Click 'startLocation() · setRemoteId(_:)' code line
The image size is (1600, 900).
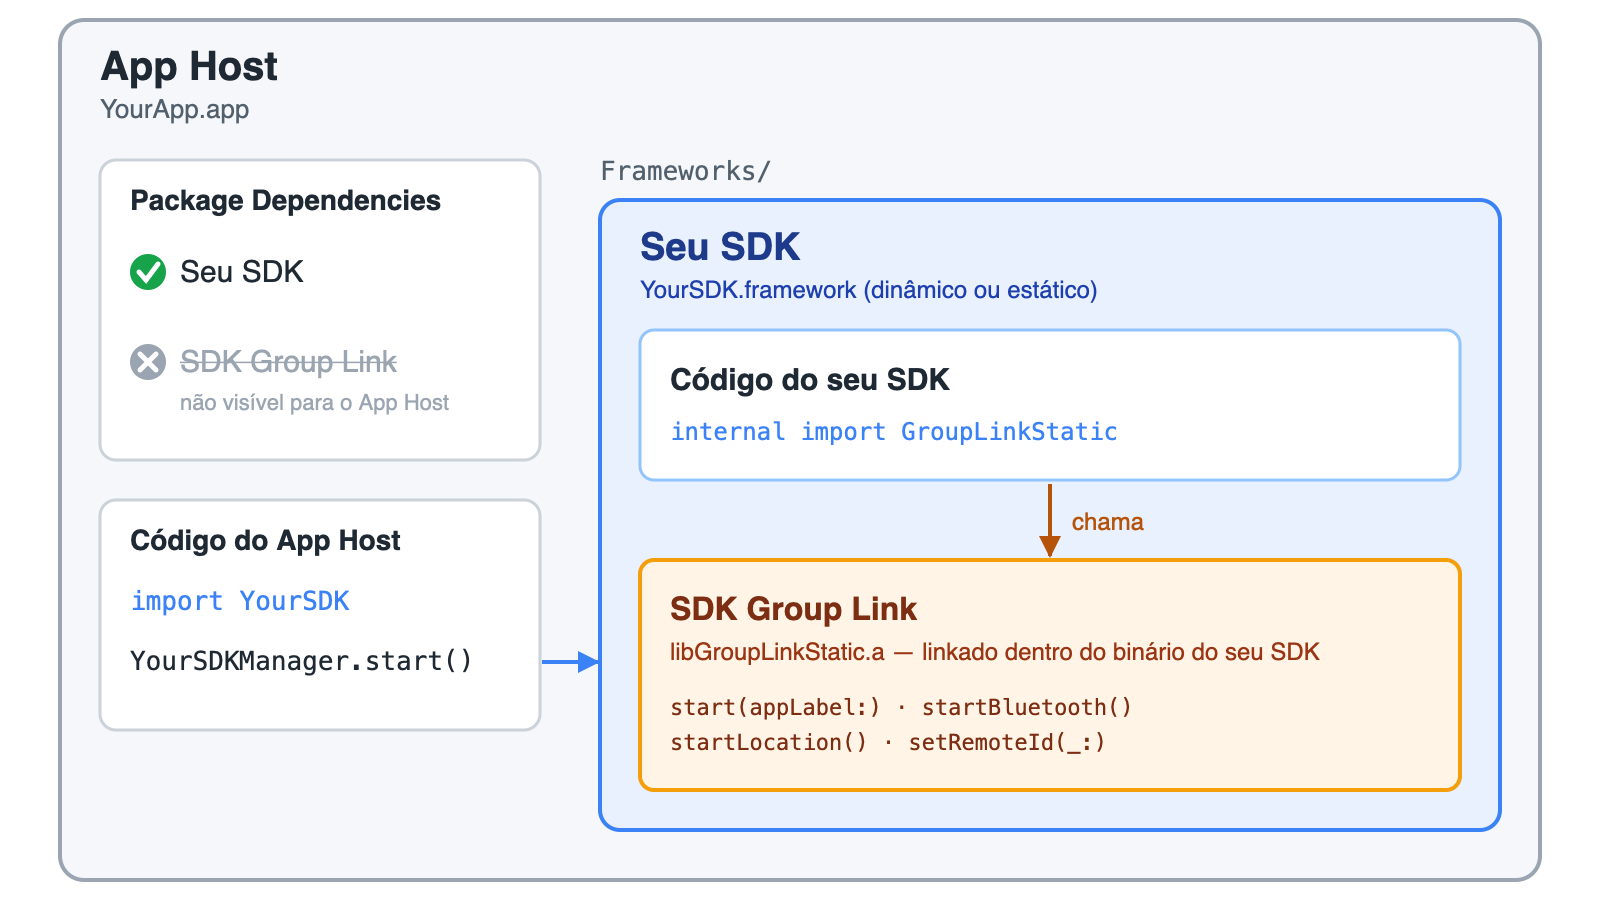click(888, 742)
